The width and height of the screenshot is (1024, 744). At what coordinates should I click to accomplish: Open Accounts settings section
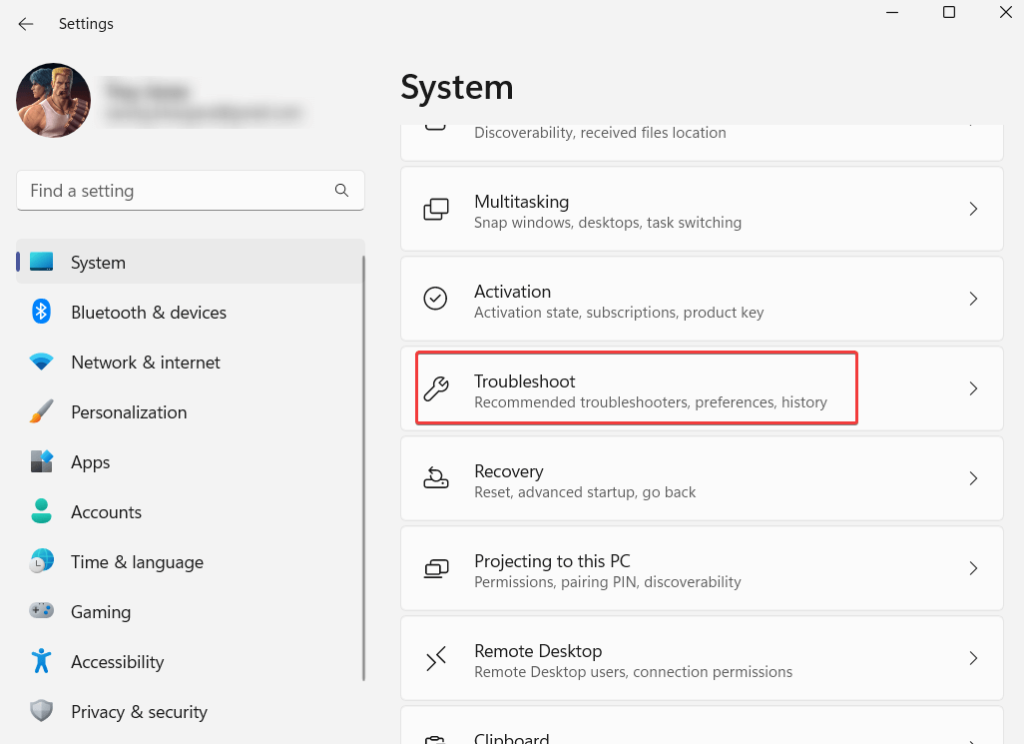coord(106,512)
